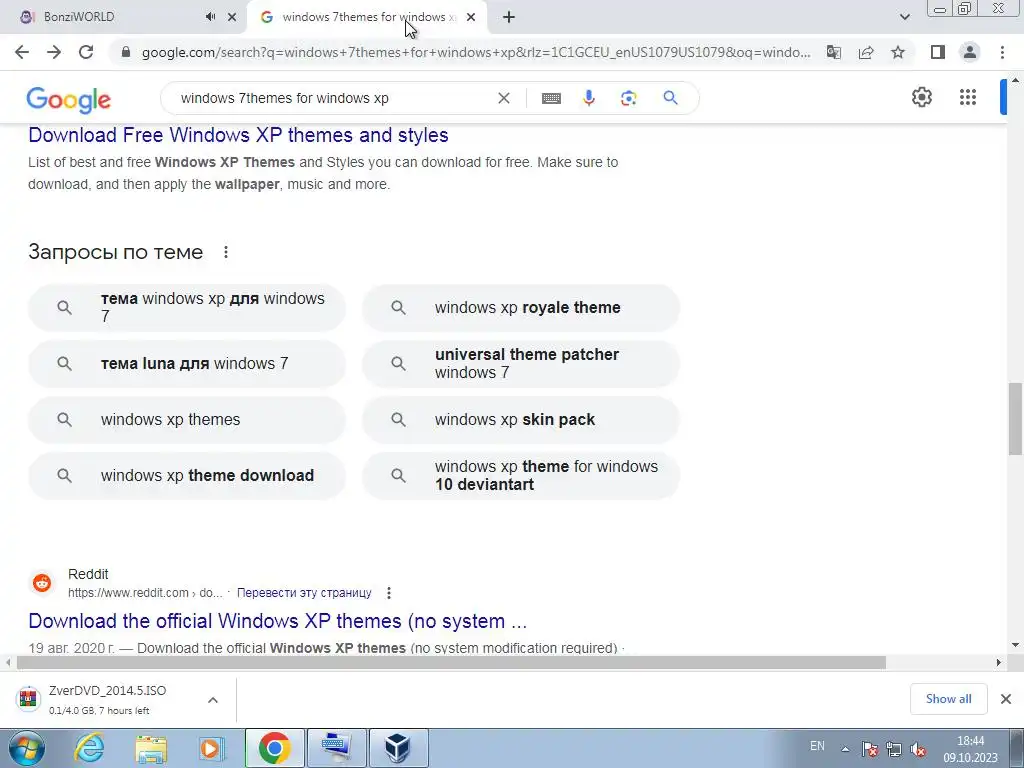Click the address bar URL
Viewport: 1024px width, 768px height.
click(476, 52)
